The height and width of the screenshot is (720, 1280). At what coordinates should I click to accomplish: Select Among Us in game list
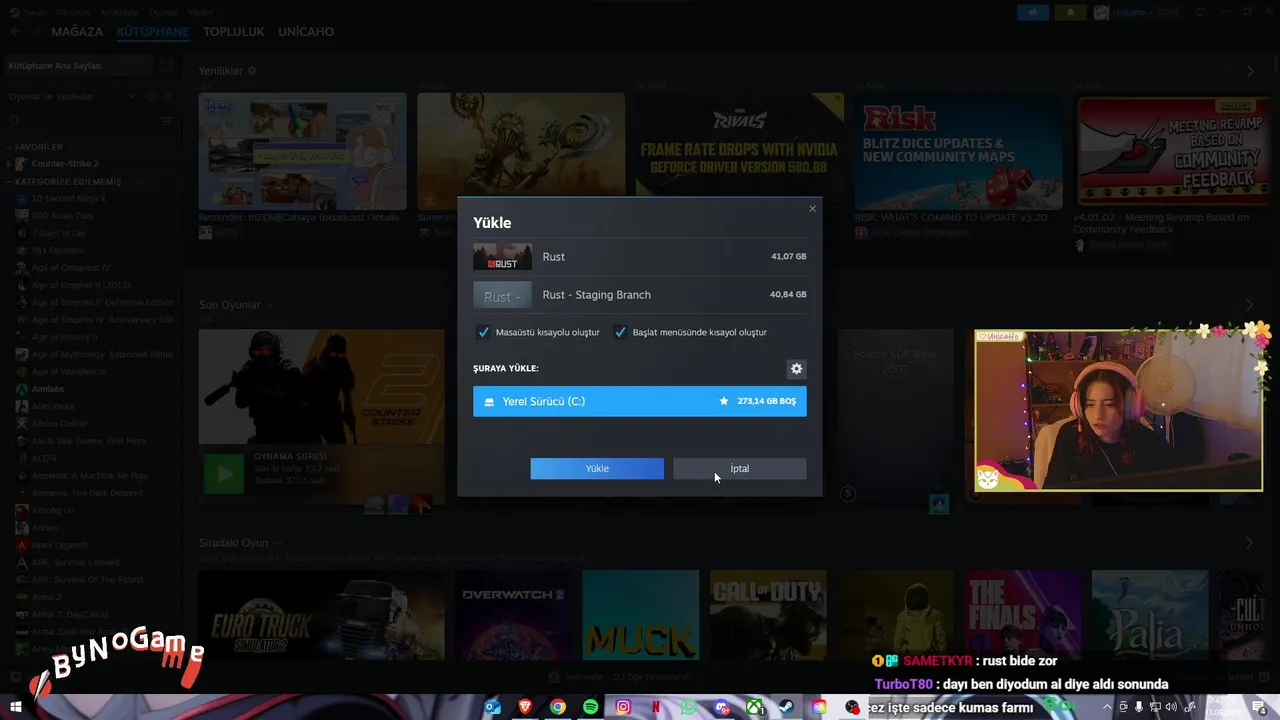(x=52, y=510)
